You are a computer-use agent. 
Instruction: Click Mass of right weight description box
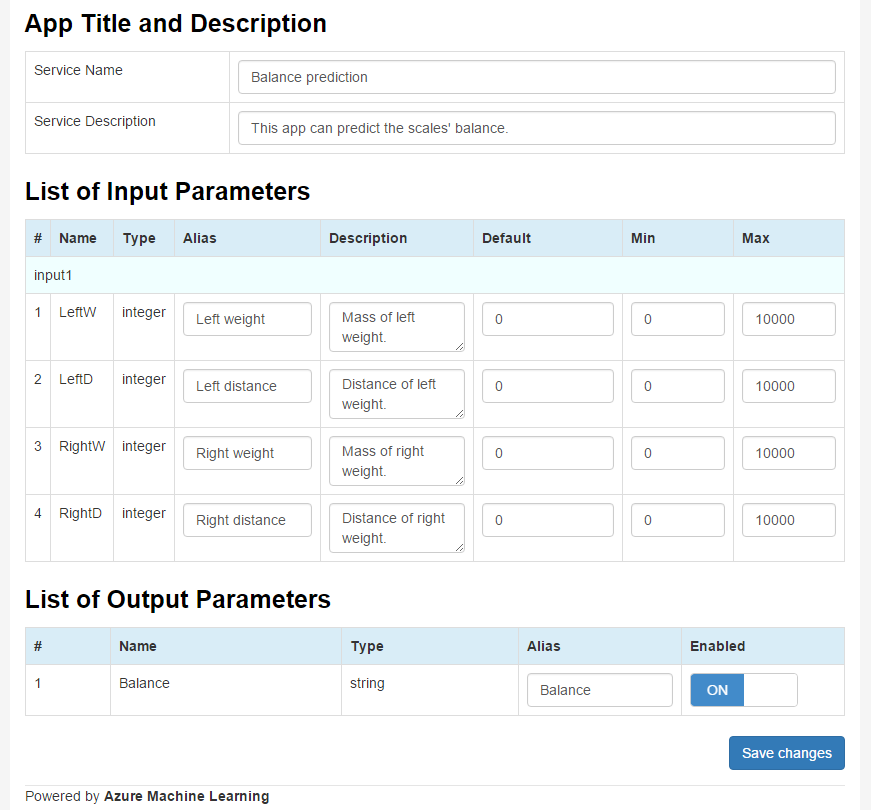point(397,461)
